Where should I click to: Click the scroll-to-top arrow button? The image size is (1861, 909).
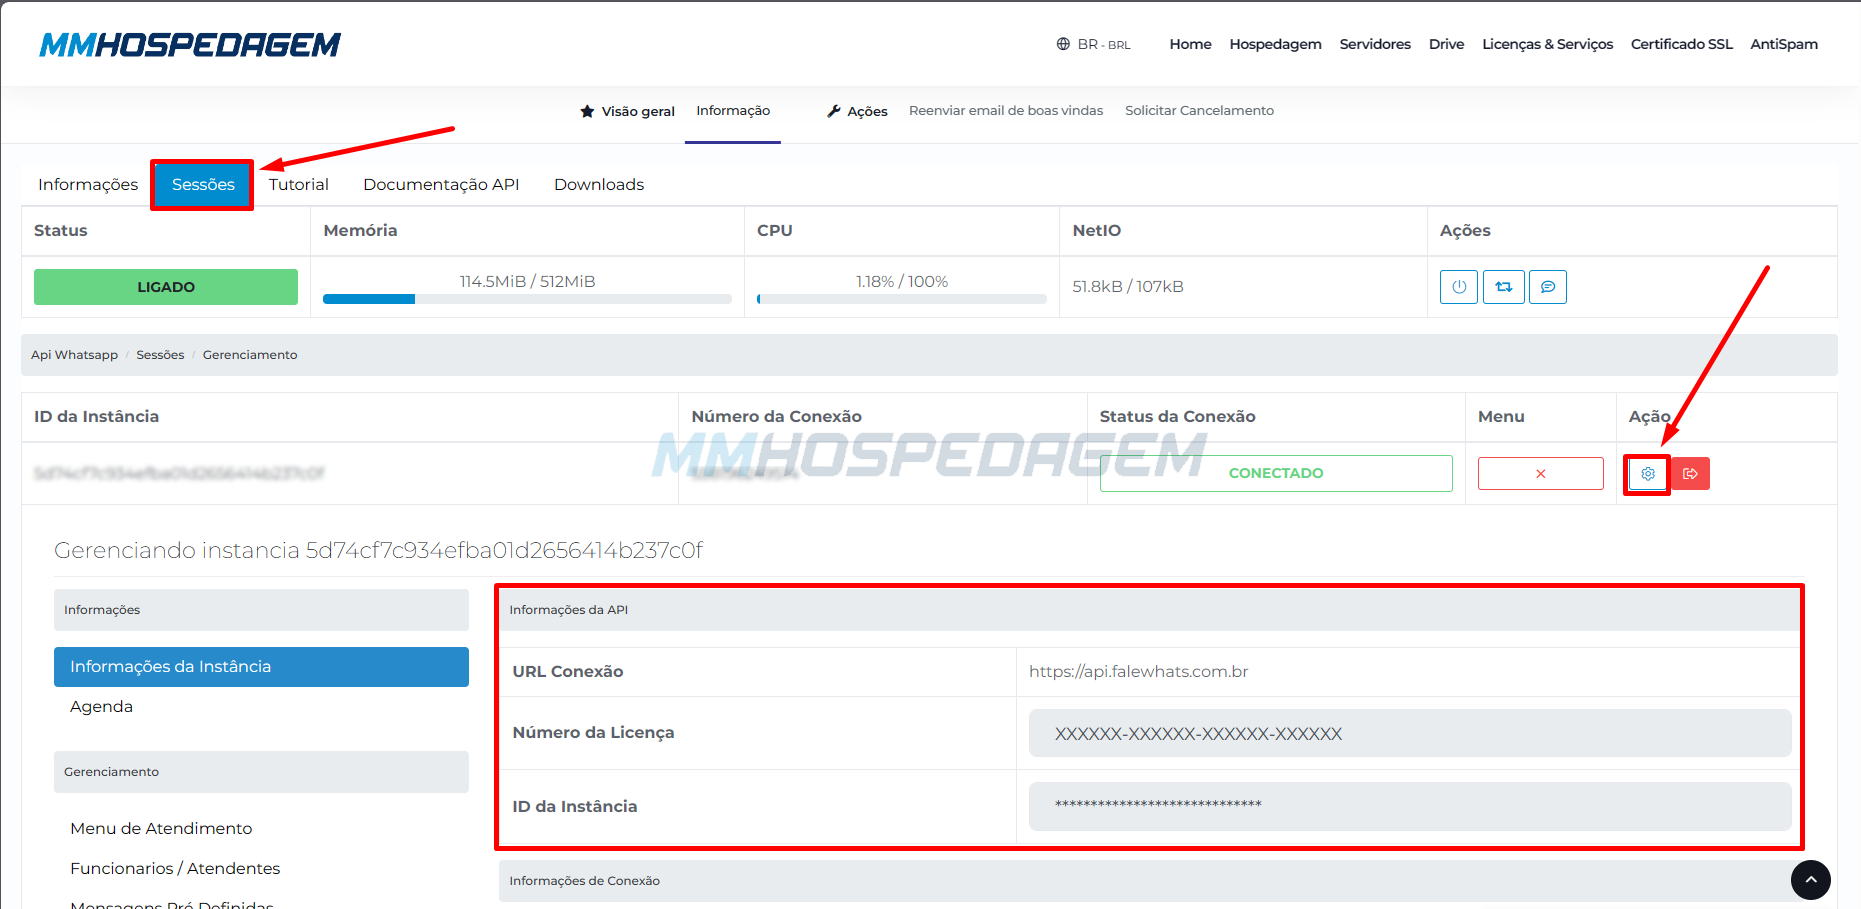coord(1810,880)
